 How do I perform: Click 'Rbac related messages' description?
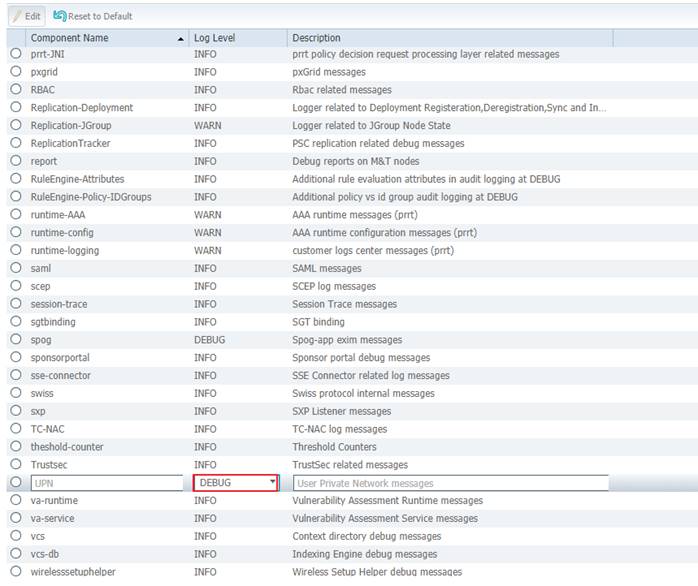click(x=342, y=90)
